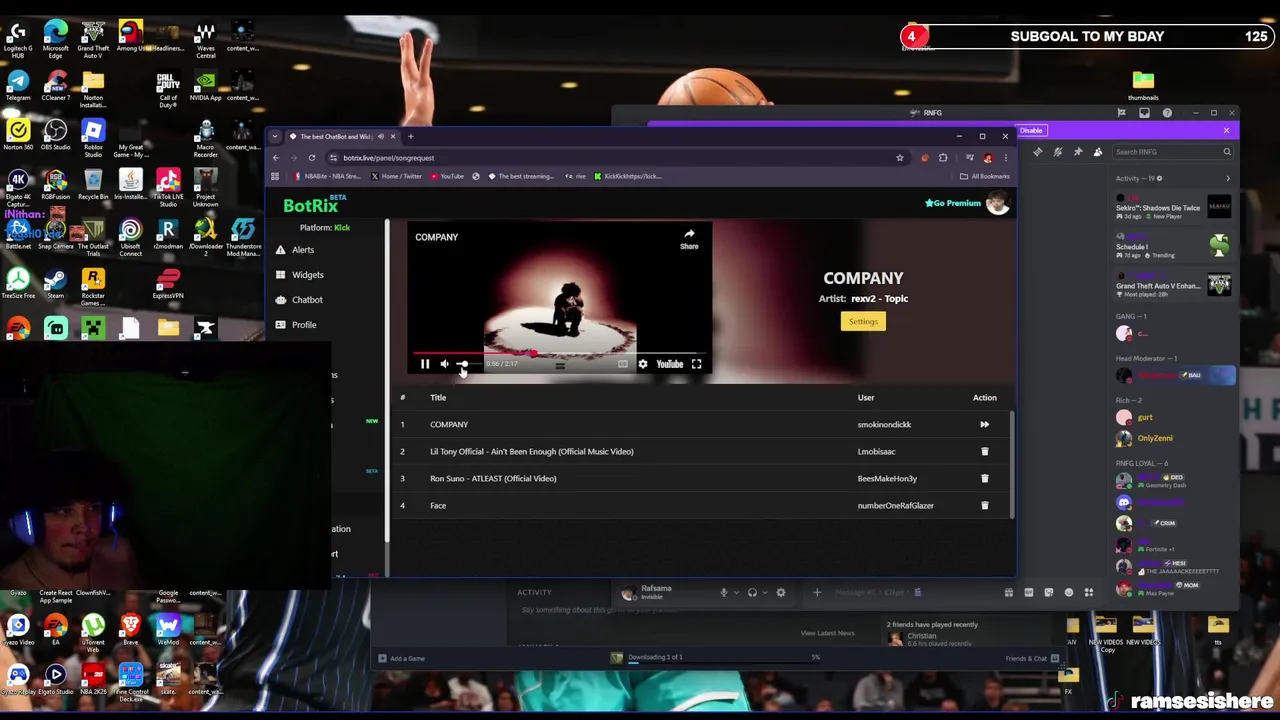Open BotRix user avatar menu
The height and width of the screenshot is (720, 1280).
(x=997, y=204)
